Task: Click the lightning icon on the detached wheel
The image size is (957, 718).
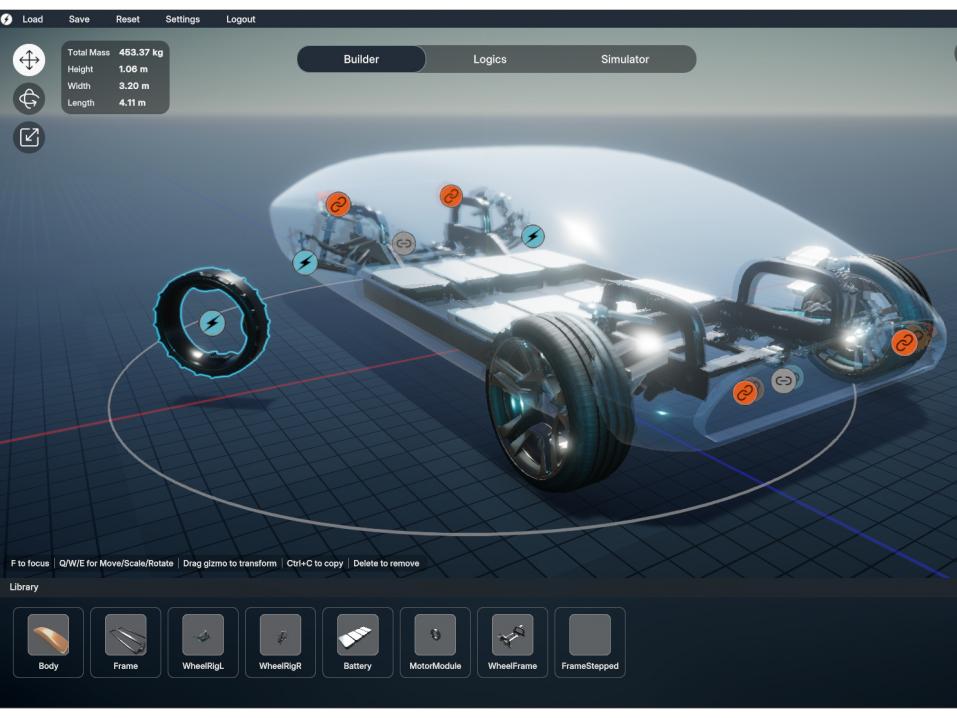Action: [x=212, y=323]
